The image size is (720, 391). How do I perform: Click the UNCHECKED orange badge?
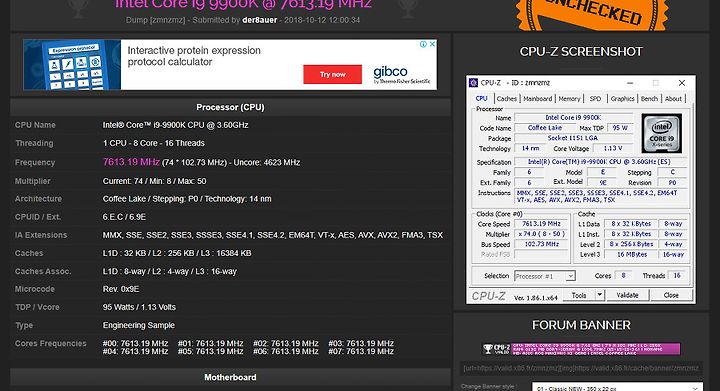click(x=592, y=14)
